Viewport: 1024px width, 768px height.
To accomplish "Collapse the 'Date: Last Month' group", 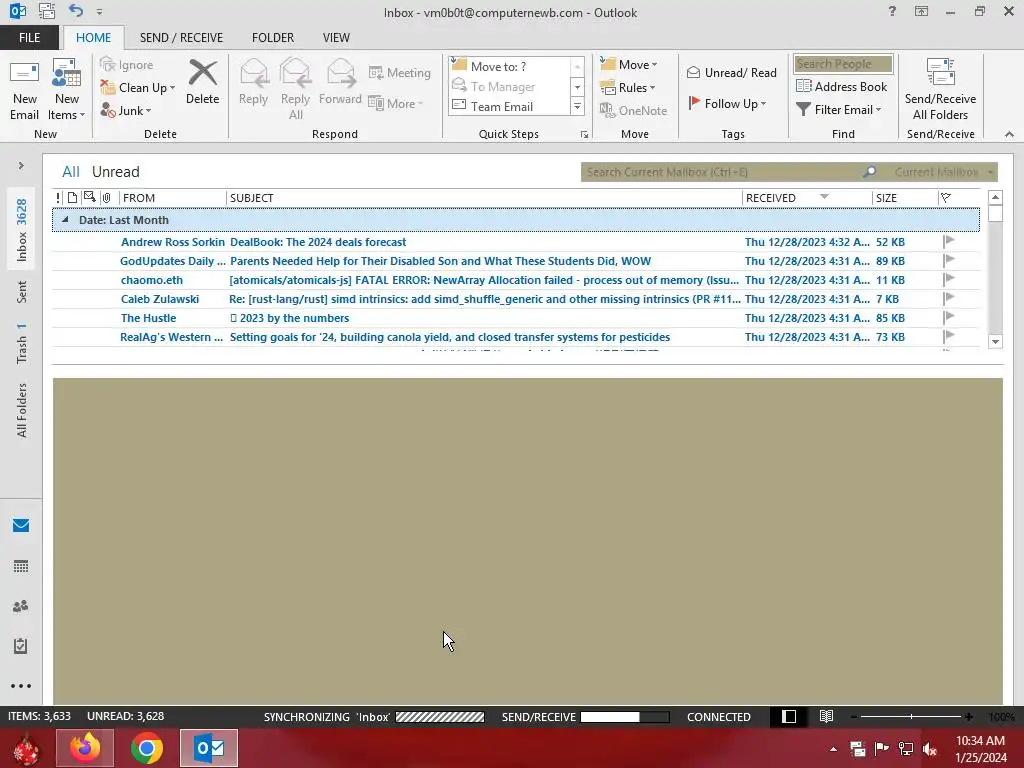I will [x=65, y=220].
